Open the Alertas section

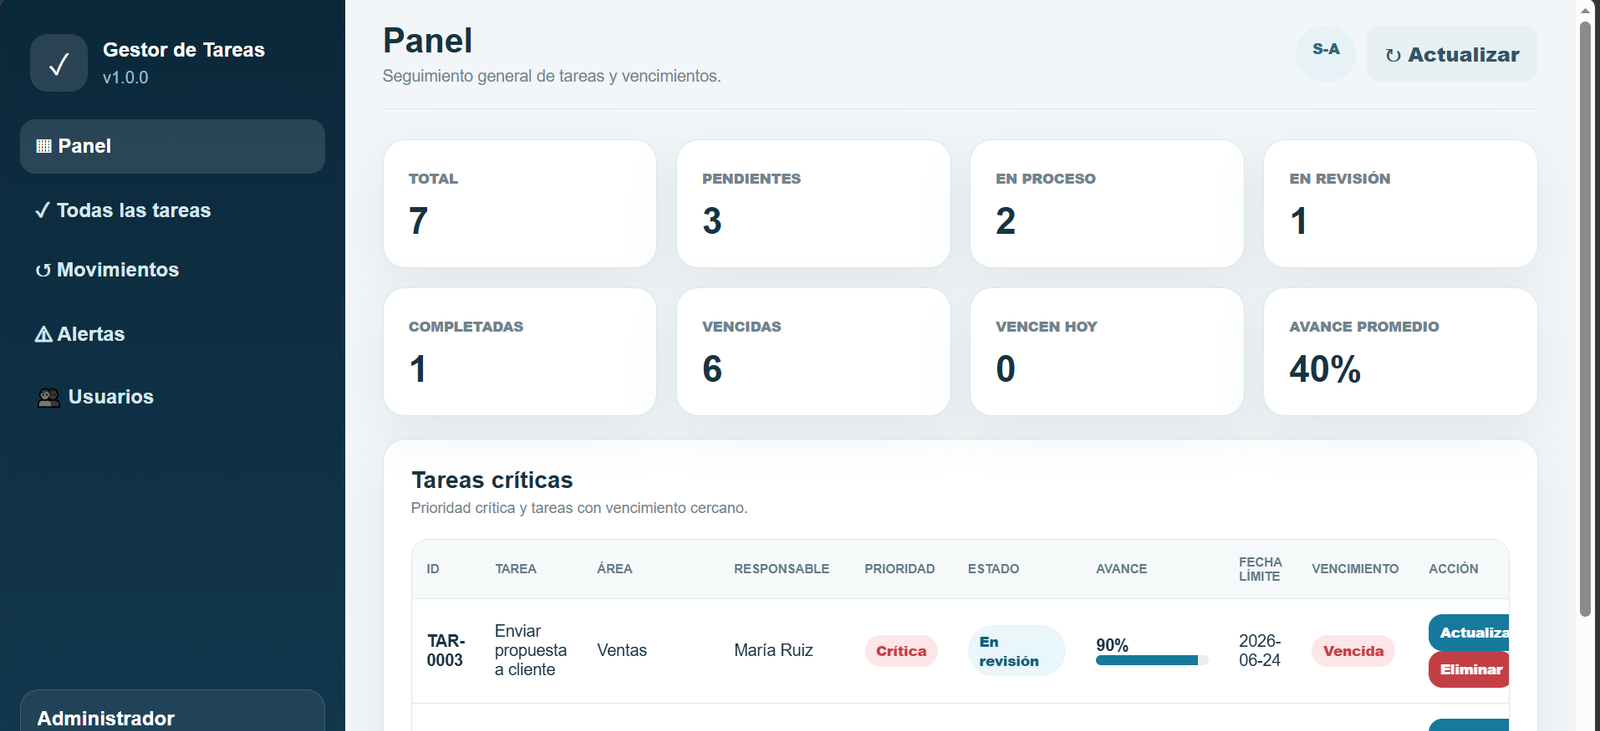pyautogui.click(x=172, y=334)
